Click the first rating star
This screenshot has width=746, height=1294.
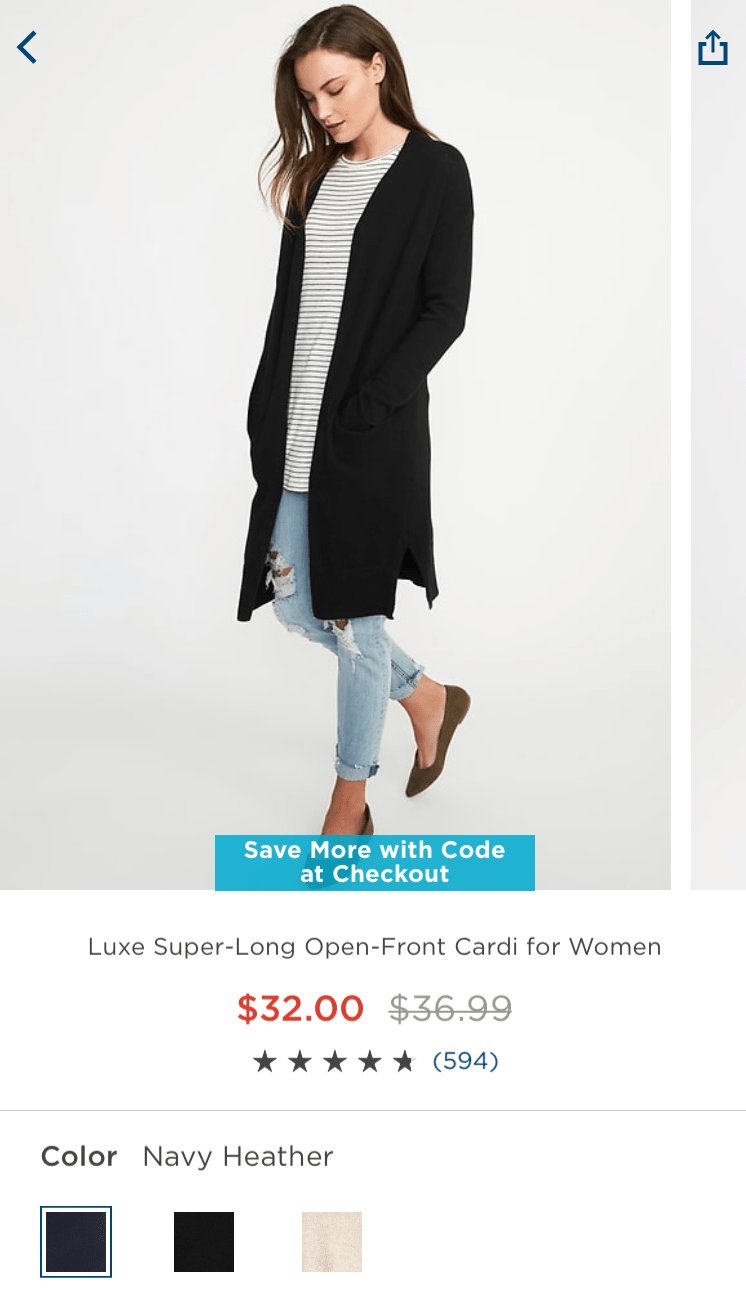pyautogui.click(x=264, y=1061)
